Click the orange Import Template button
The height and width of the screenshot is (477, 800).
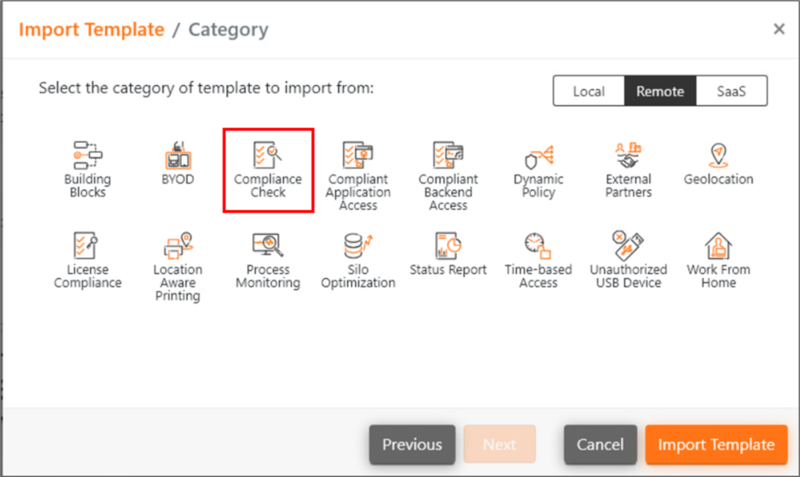click(716, 444)
